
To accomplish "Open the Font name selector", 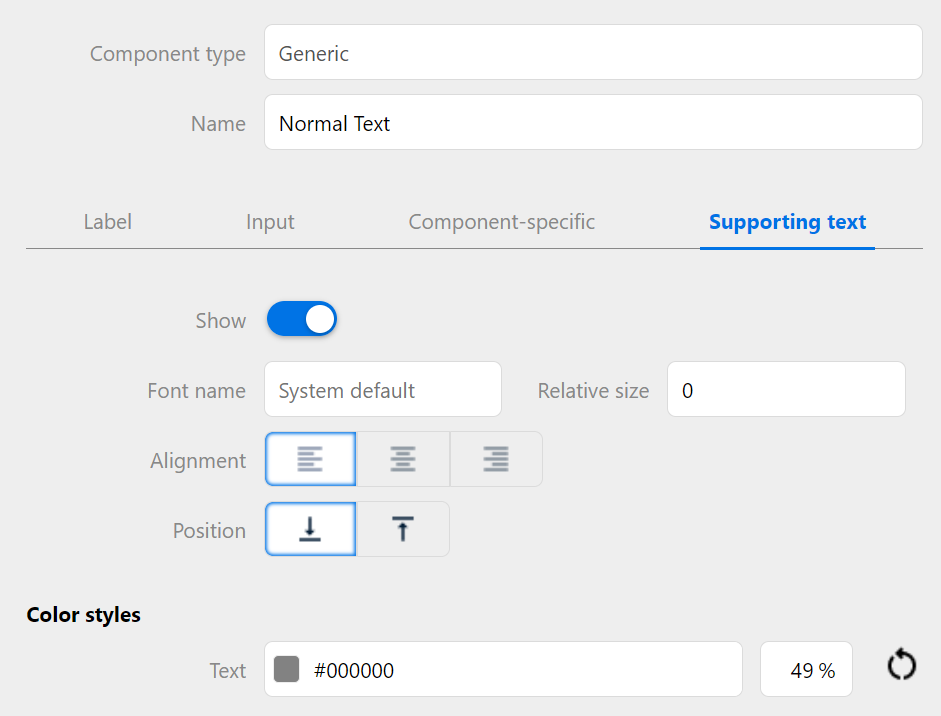I will 382,390.
